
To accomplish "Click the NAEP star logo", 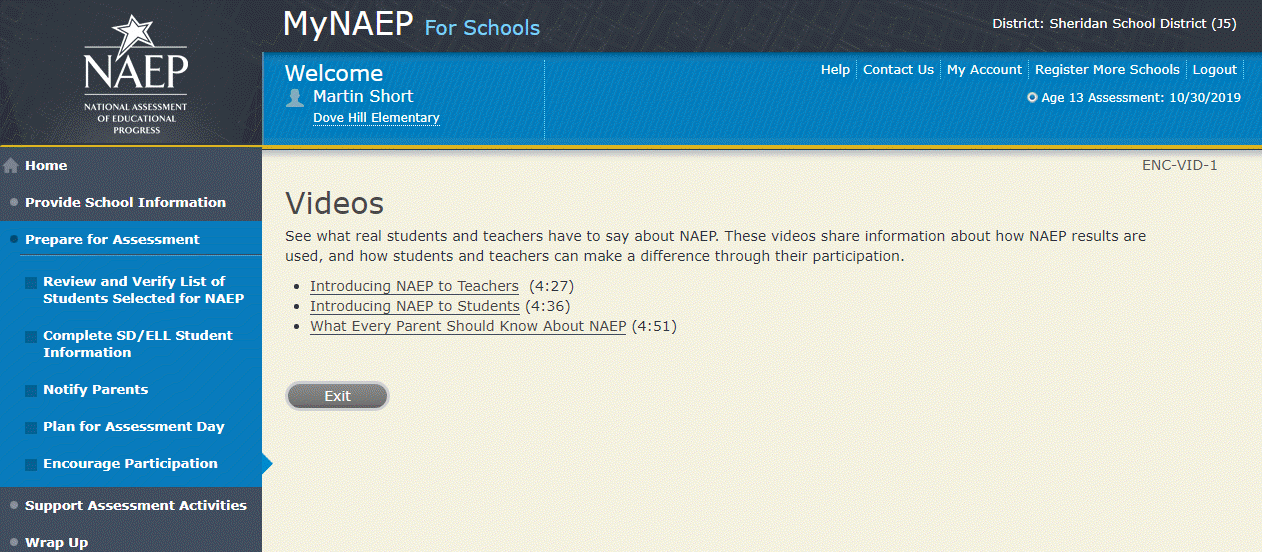I will point(135,75).
